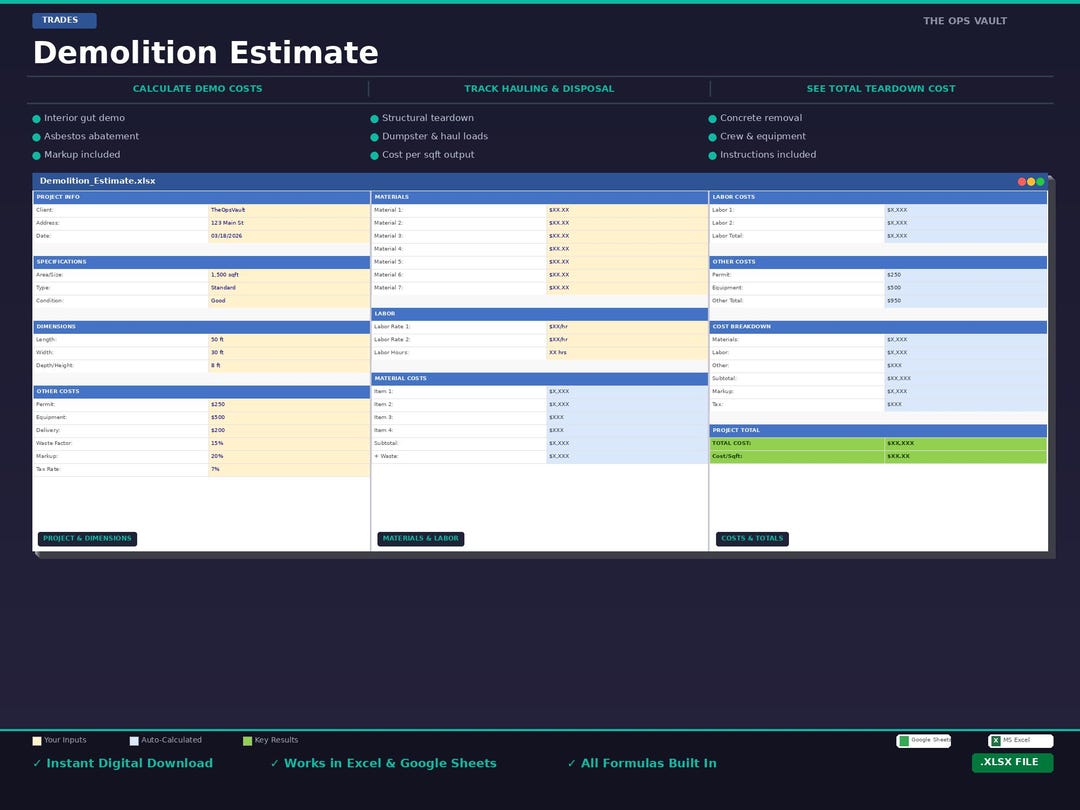Click the yellow window dot of Demolition_Estimate.xlsx
The width and height of the screenshot is (1080, 810).
tap(1031, 182)
